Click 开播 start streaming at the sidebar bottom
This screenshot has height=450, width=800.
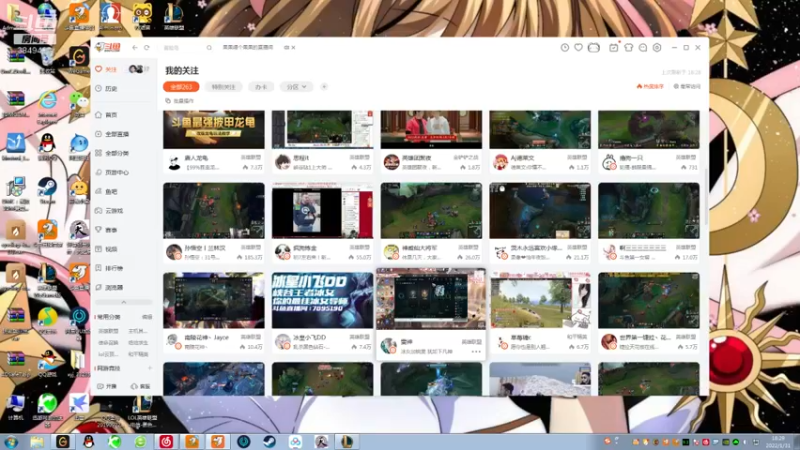coord(107,386)
